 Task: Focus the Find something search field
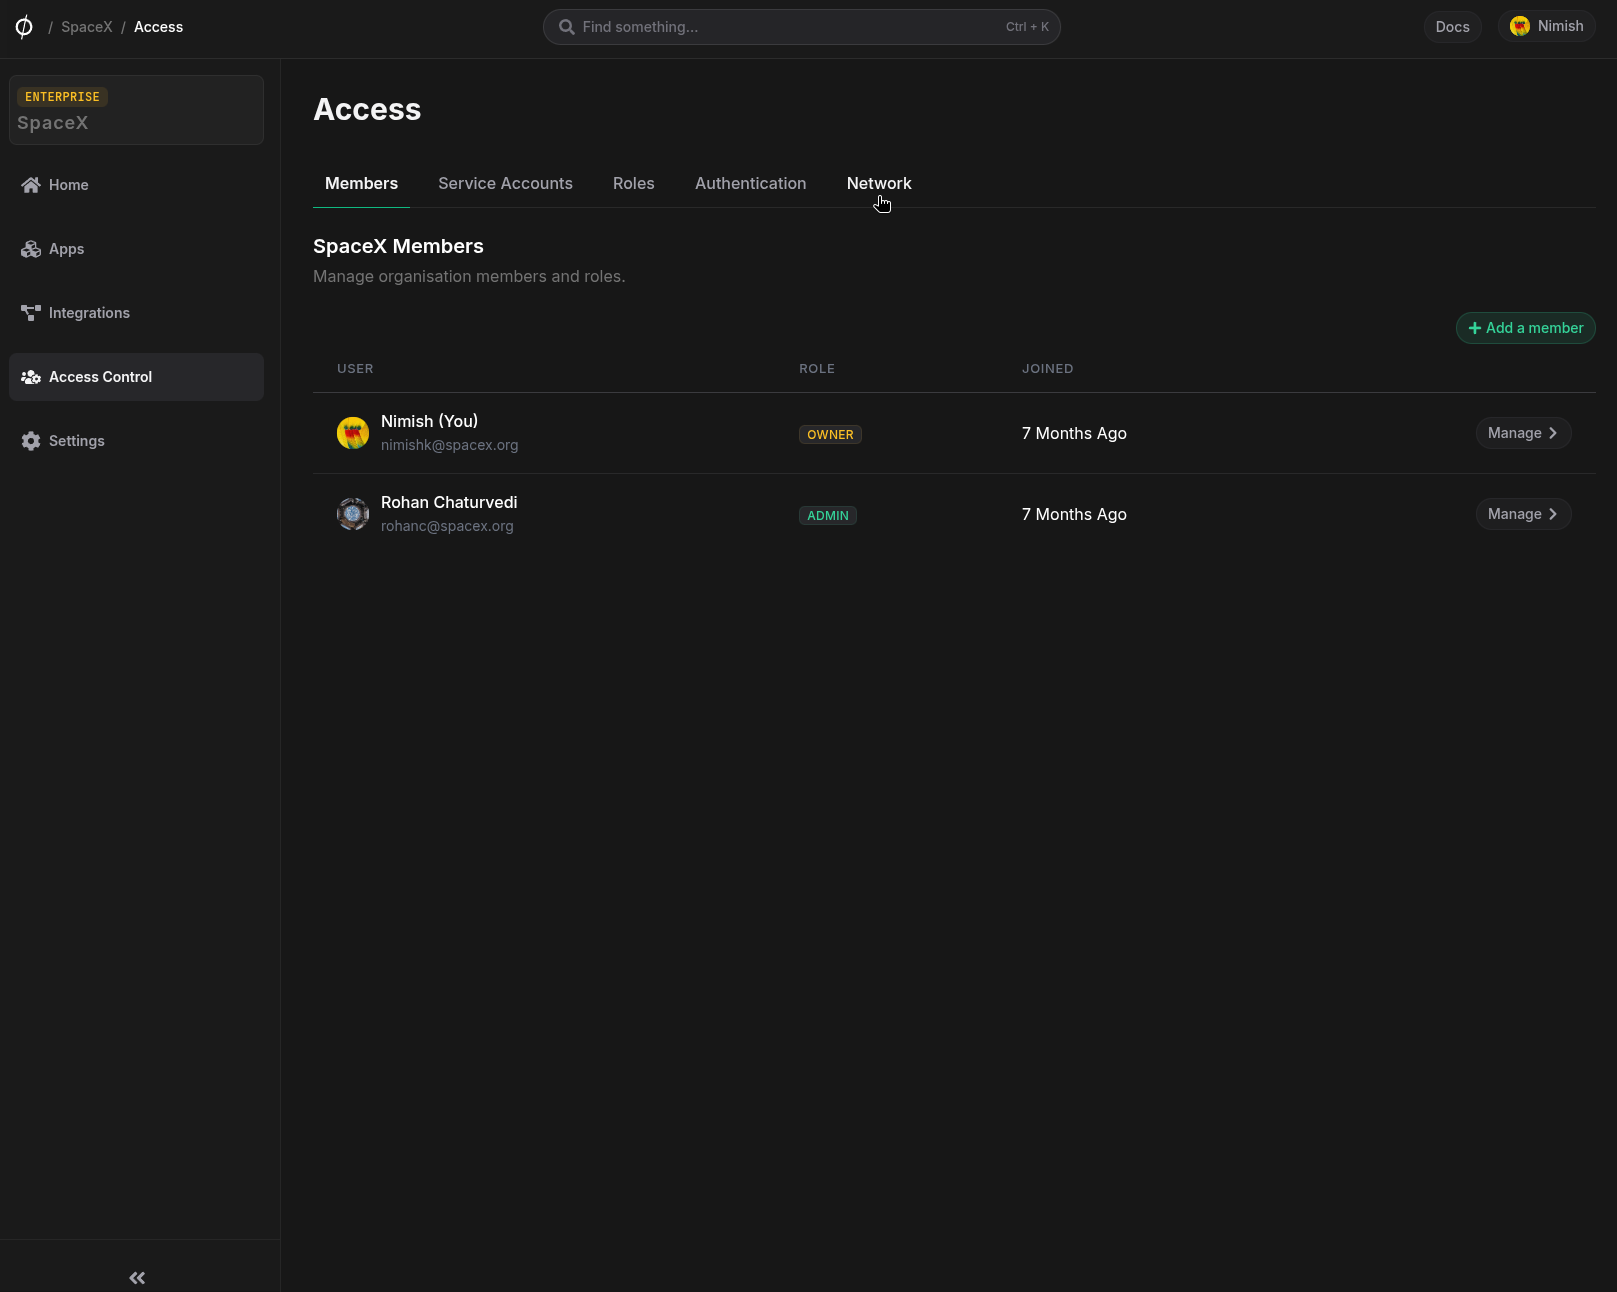(x=801, y=27)
